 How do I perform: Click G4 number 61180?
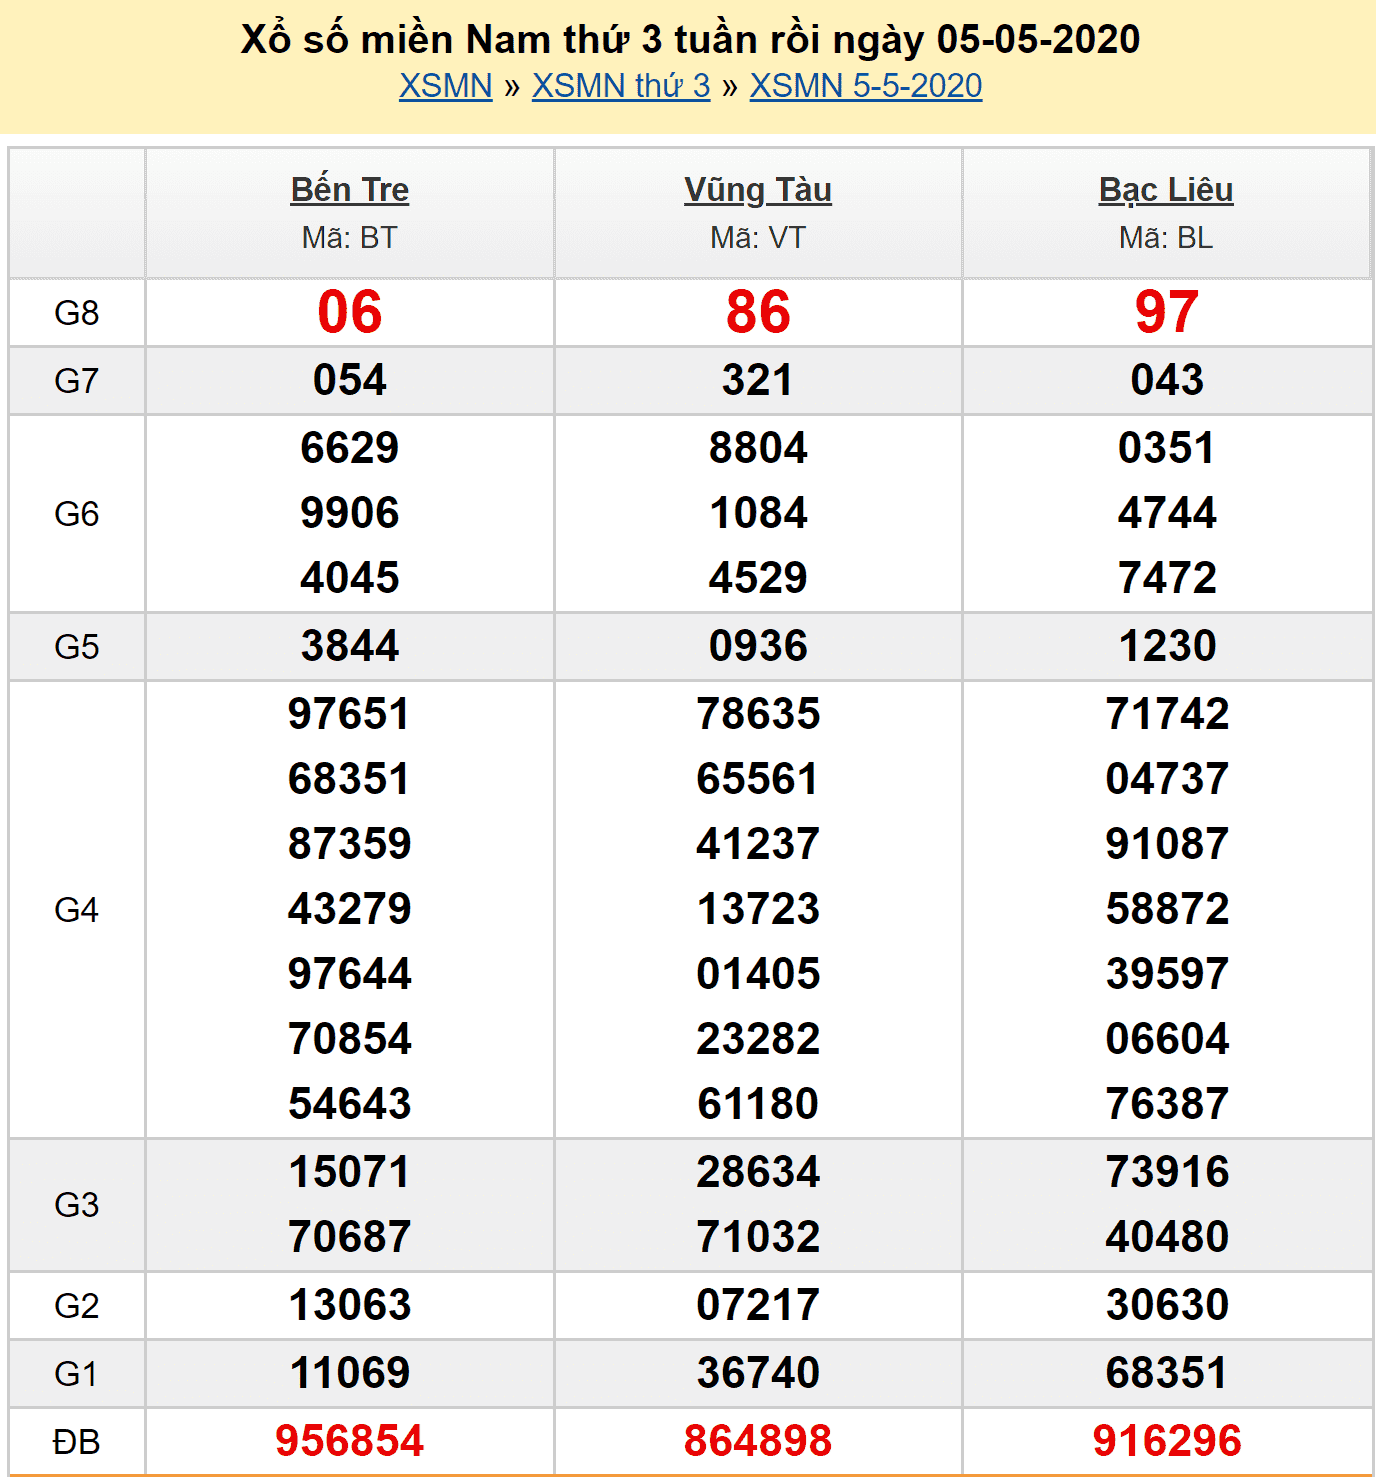click(758, 1104)
